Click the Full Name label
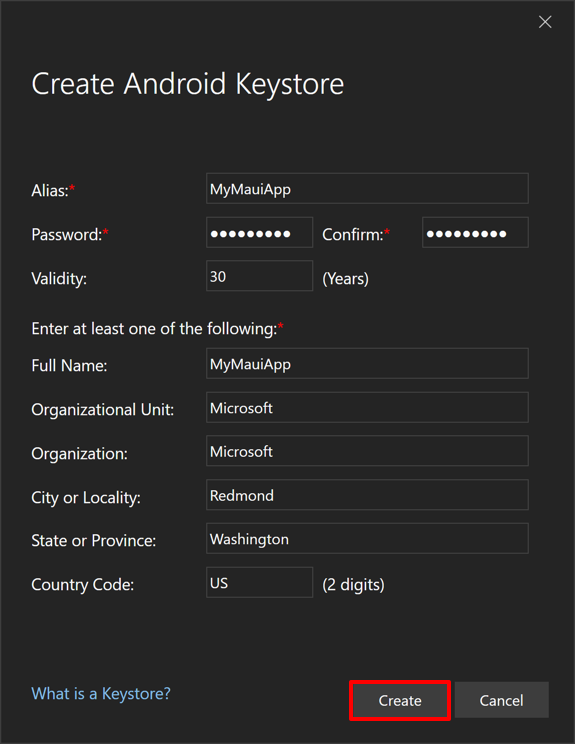The width and height of the screenshot is (575, 744). [x=69, y=365]
